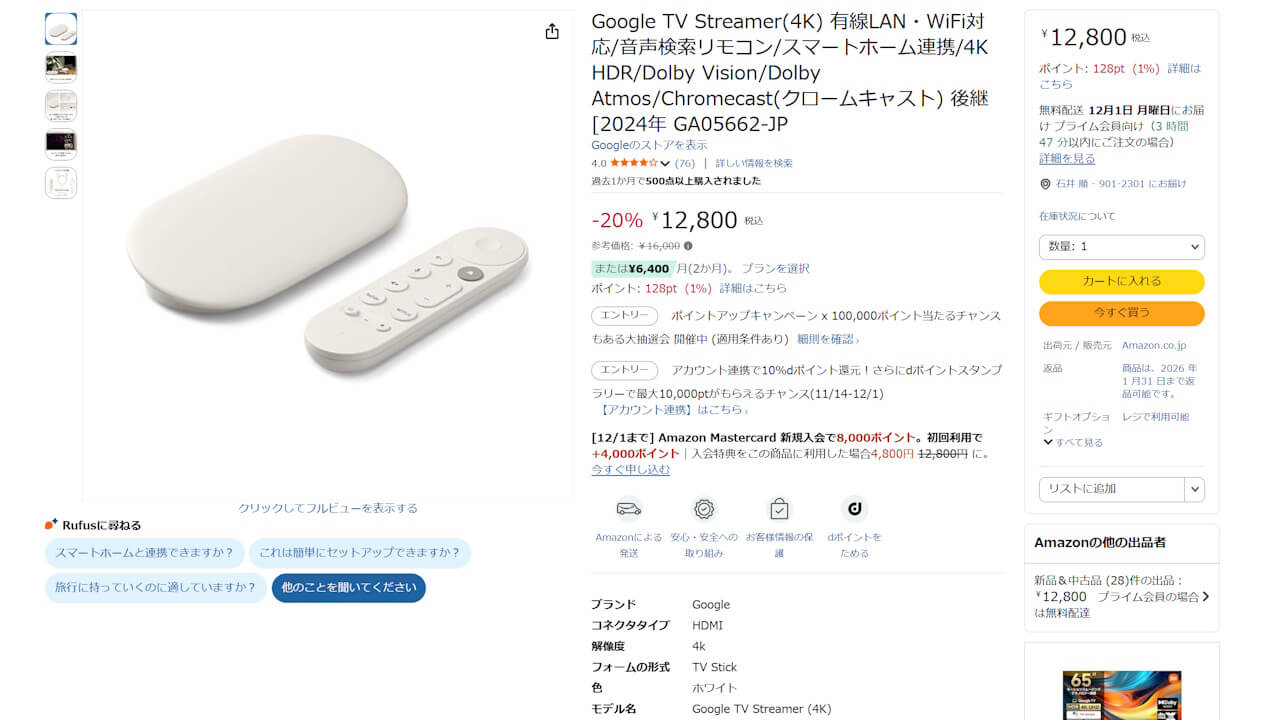Click the 今すぐ買う button
1280x720 pixels.
(x=1121, y=313)
